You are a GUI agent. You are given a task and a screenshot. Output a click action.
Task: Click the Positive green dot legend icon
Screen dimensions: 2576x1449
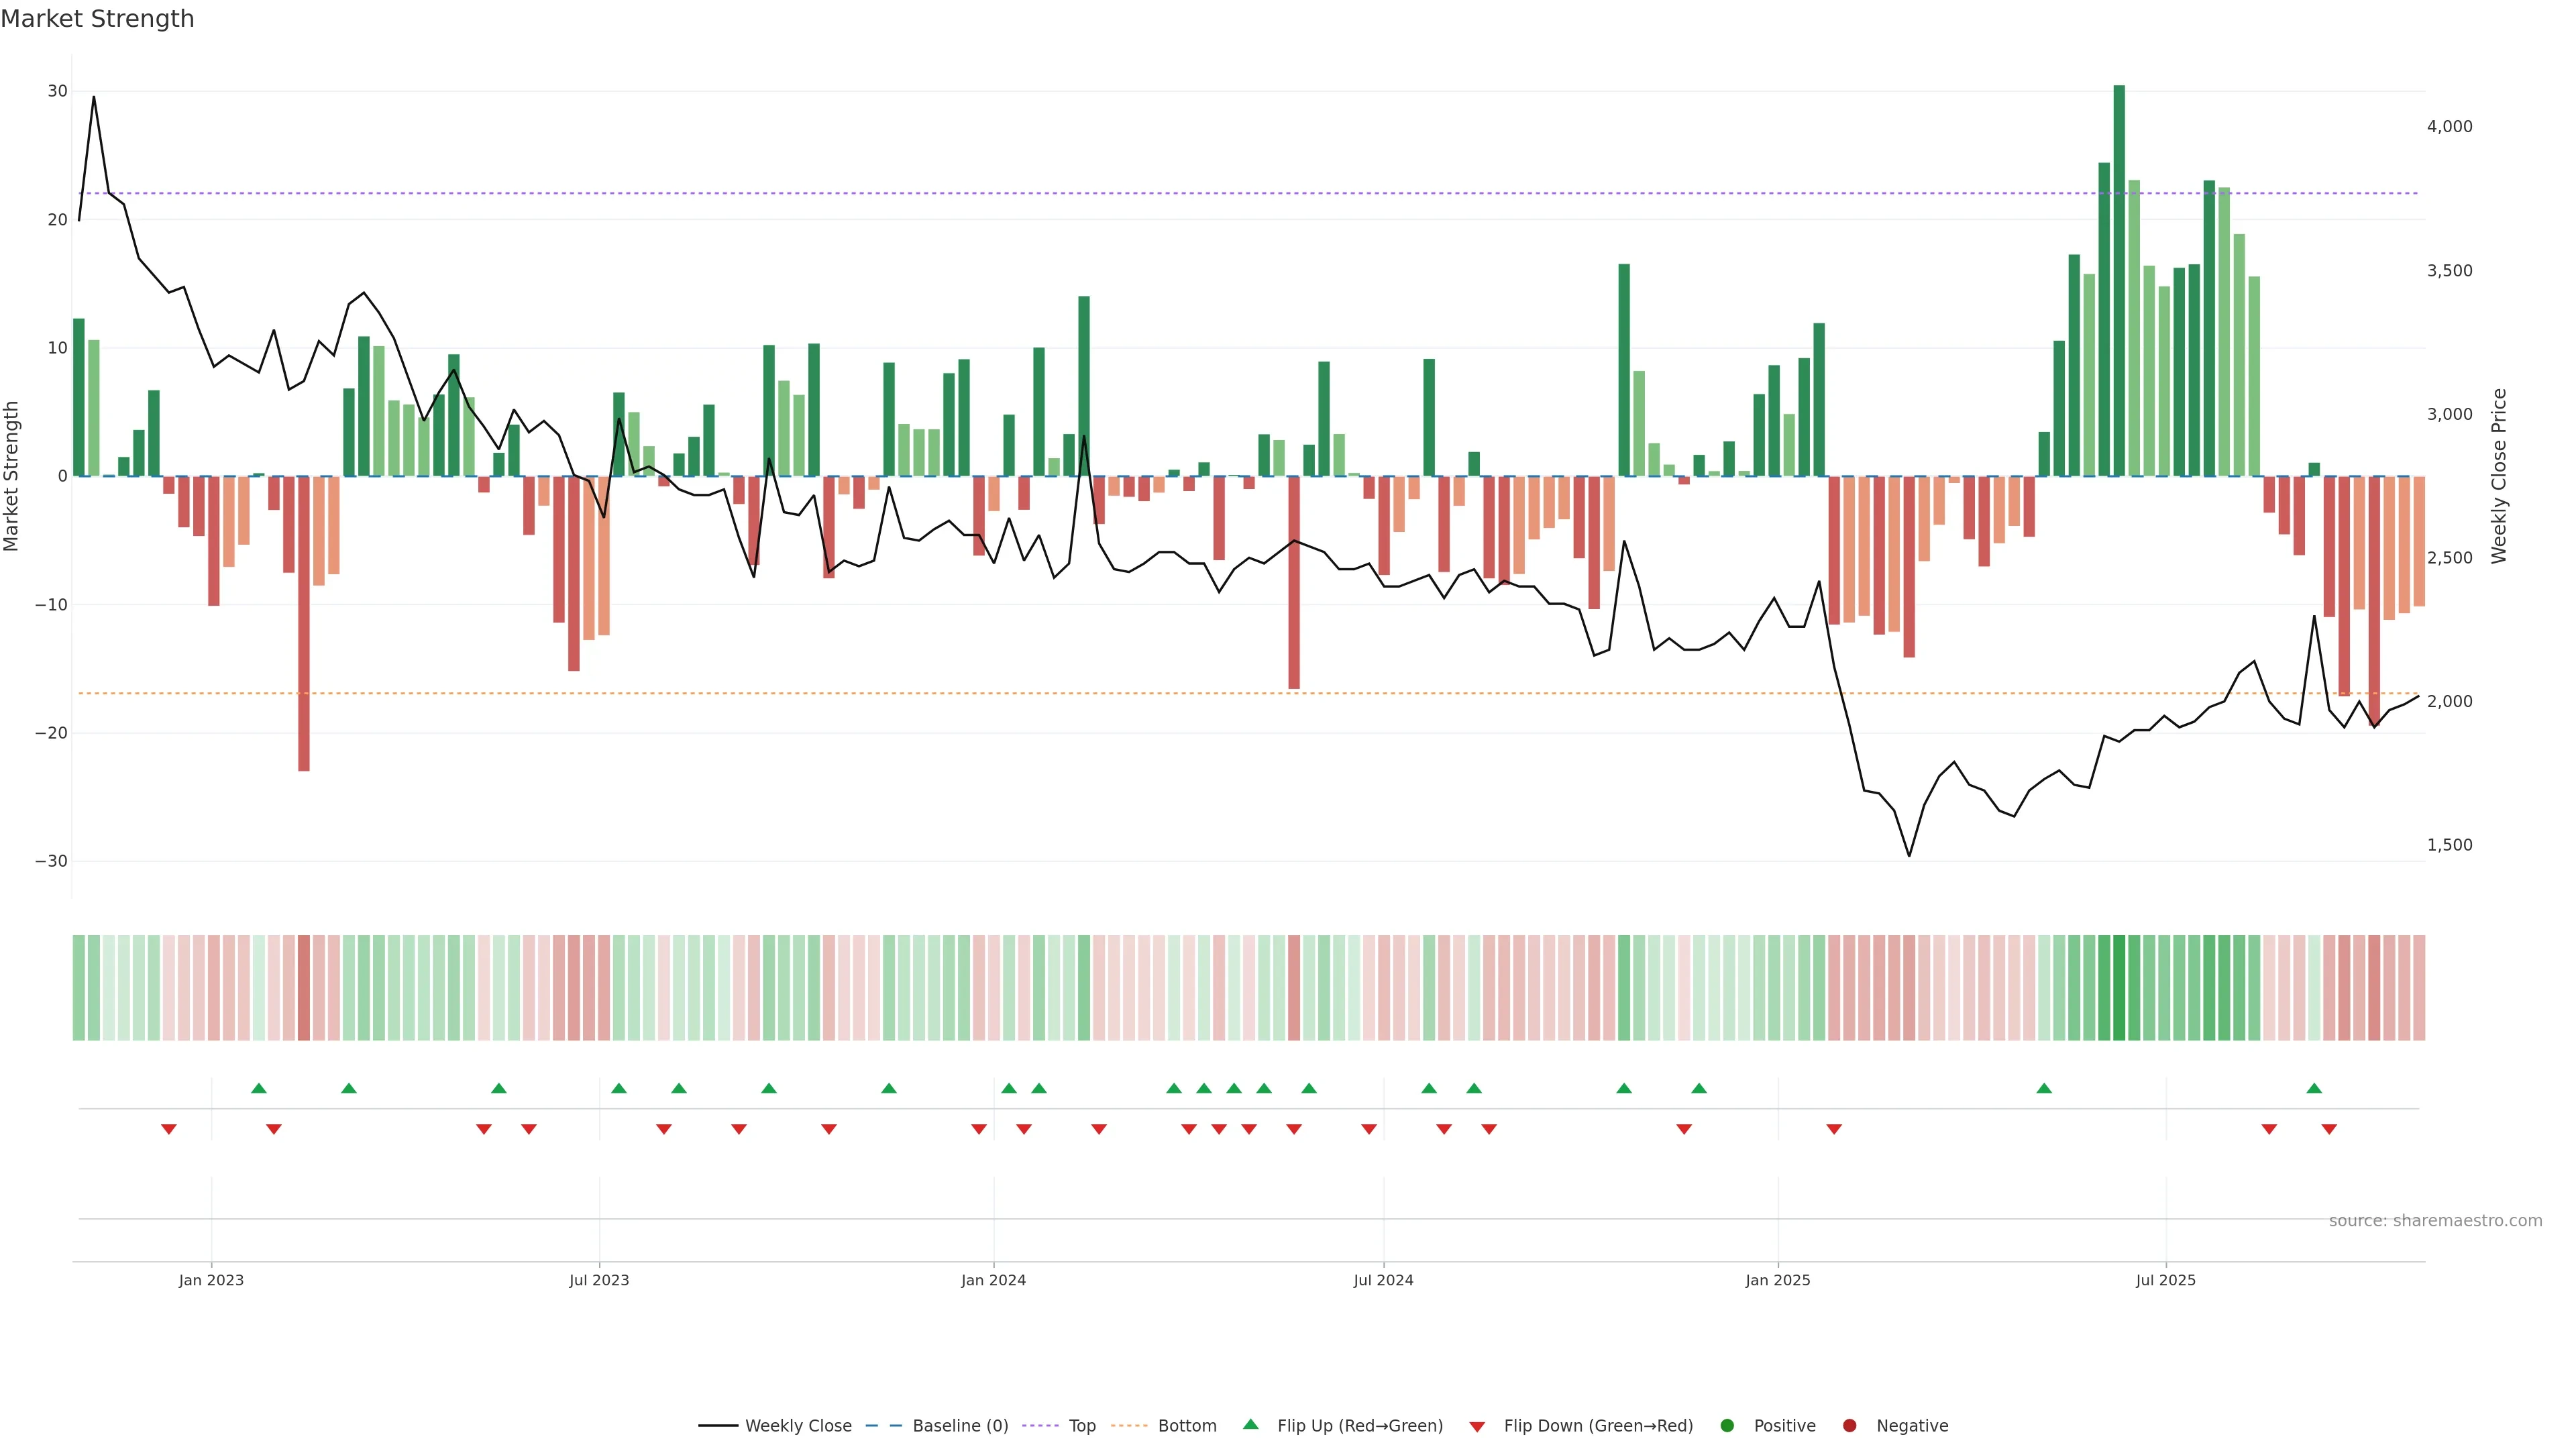[x=1727, y=1426]
